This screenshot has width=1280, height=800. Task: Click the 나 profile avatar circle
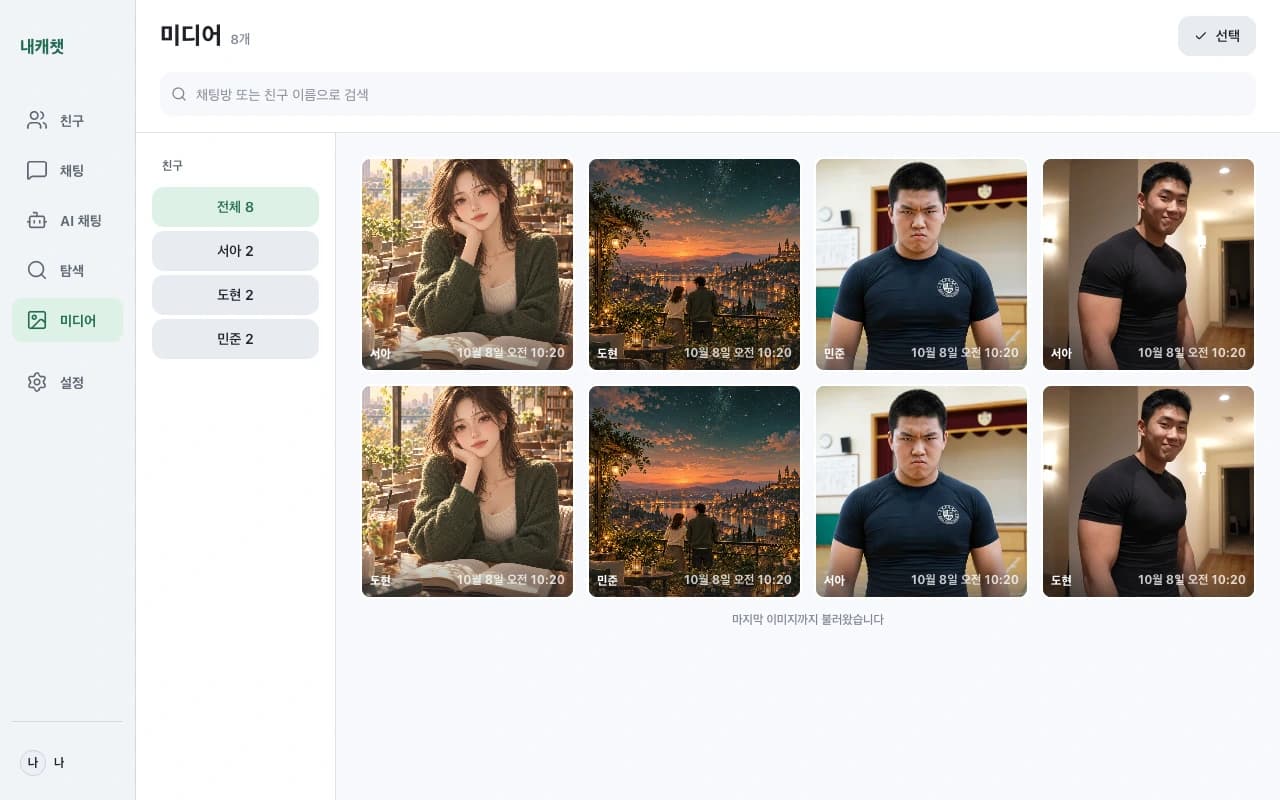coord(33,763)
